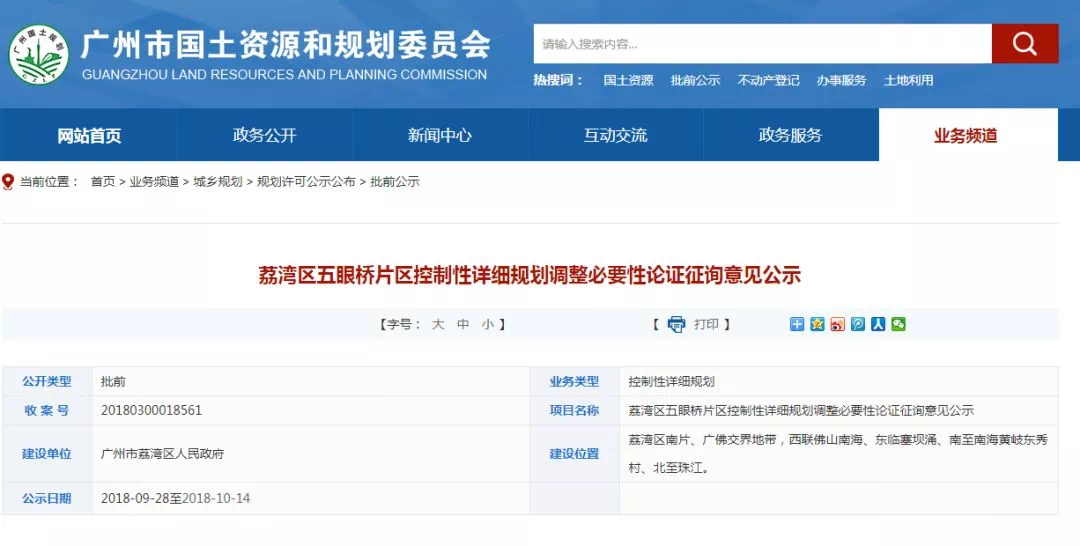The height and width of the screenshot is (546, 1080).
Task: Go to 批前公示 in breadcrumb
Action: (x=395, y=182)
